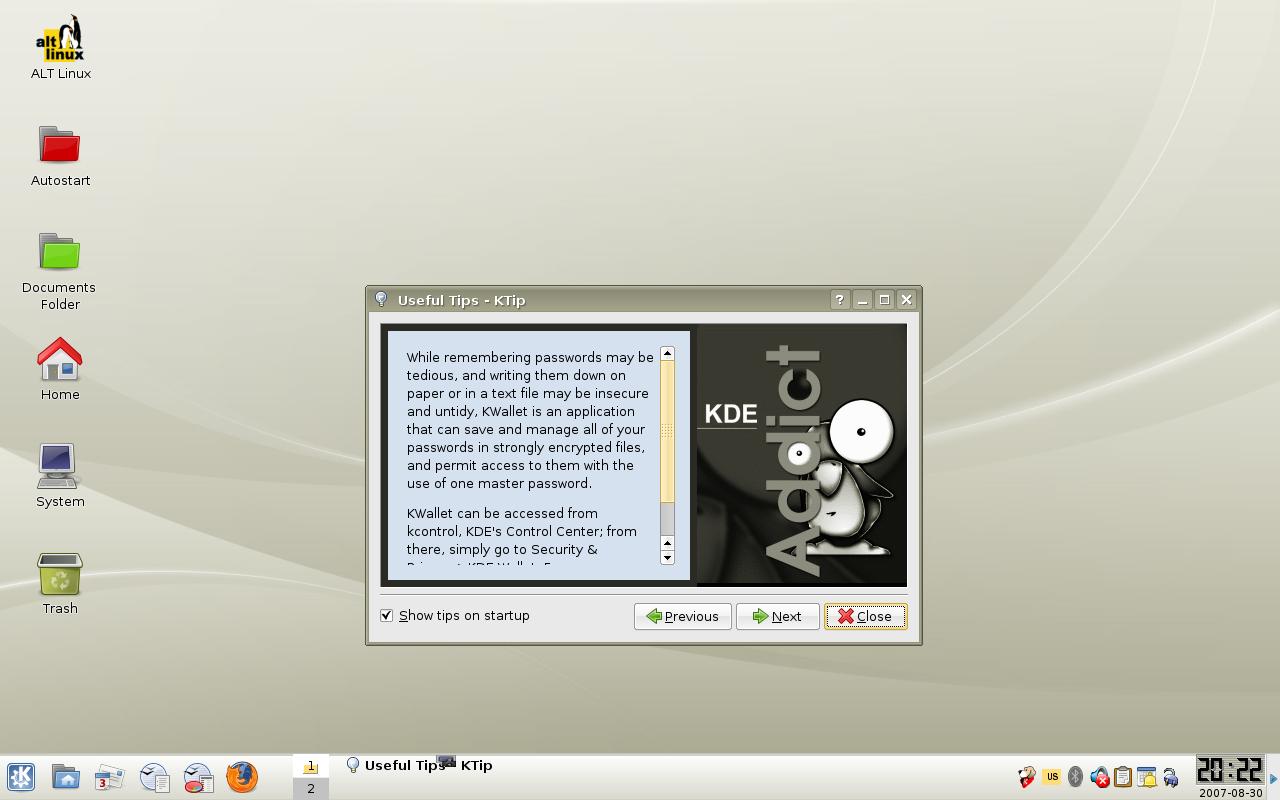Click the US keyboard layout indicator
The image size is (1280, 800).
(1051, 776)
